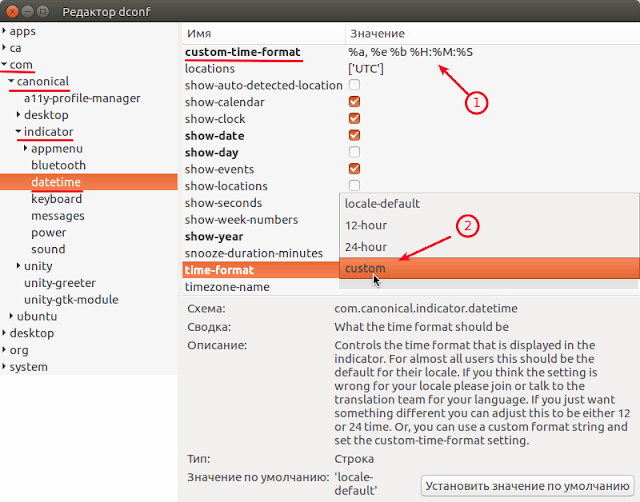
Task: Expand the system tree node
Action: click(x=4, y=366)
